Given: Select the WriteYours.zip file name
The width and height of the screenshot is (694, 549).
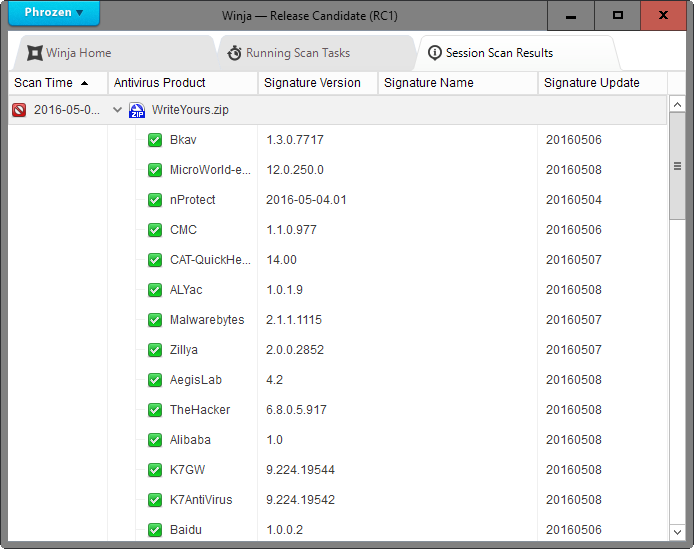Looking at the screenshot, I should [190, 109].
